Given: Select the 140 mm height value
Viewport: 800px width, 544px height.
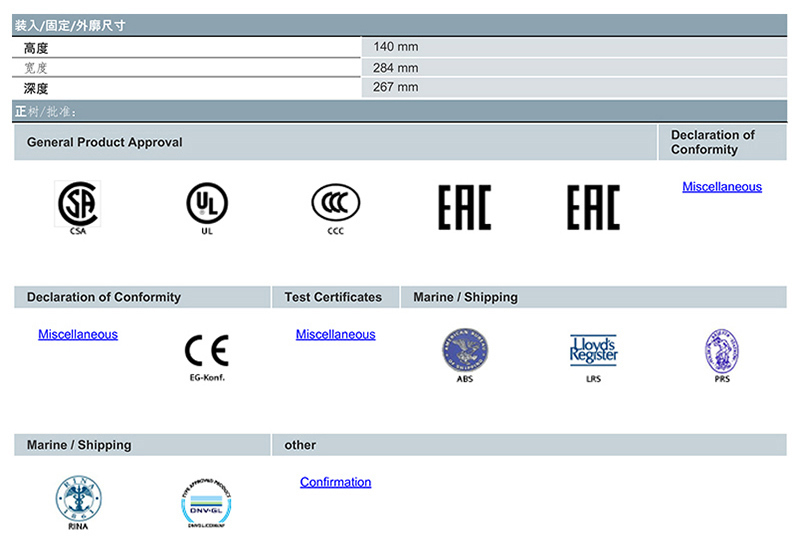Looking at the screenshot, I should click(x=395, y=47).
